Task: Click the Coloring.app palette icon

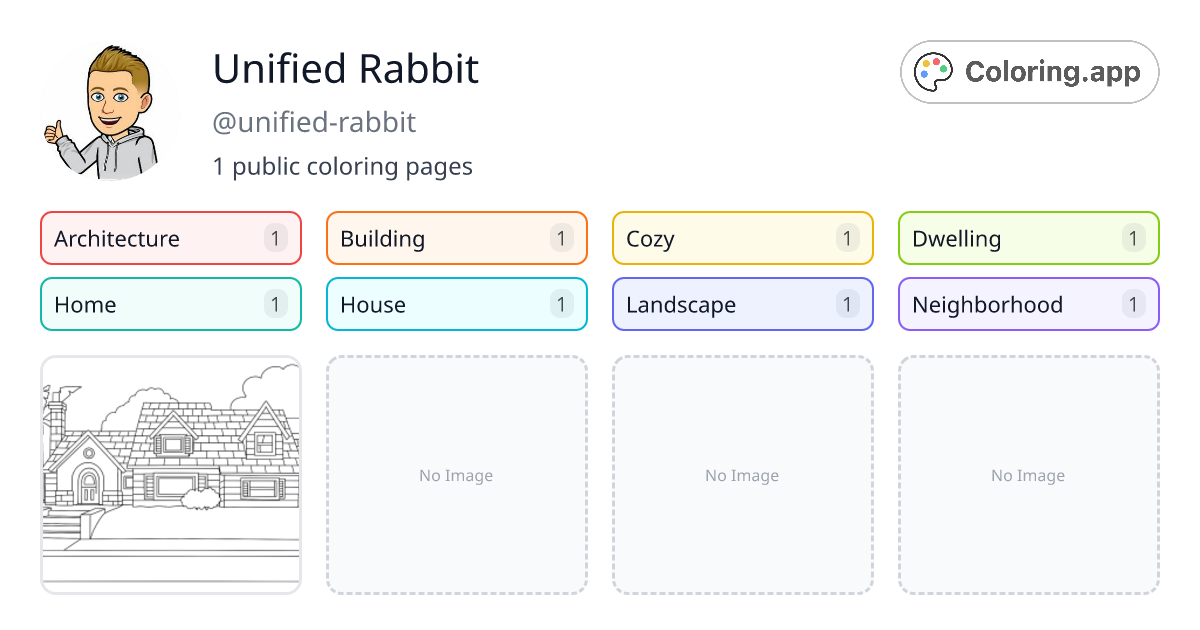Action: (x=933, y=71)
